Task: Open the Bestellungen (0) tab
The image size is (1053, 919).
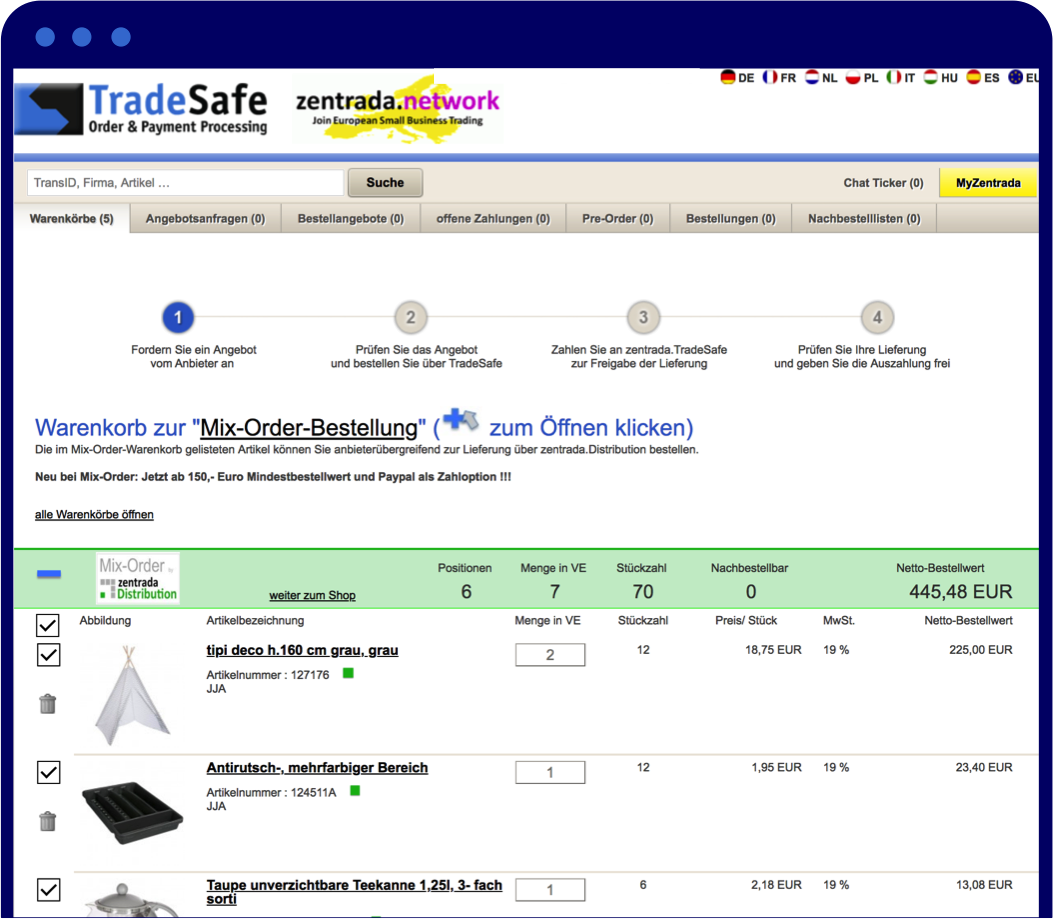Action: pyautogui.click(x=731, y=218)
